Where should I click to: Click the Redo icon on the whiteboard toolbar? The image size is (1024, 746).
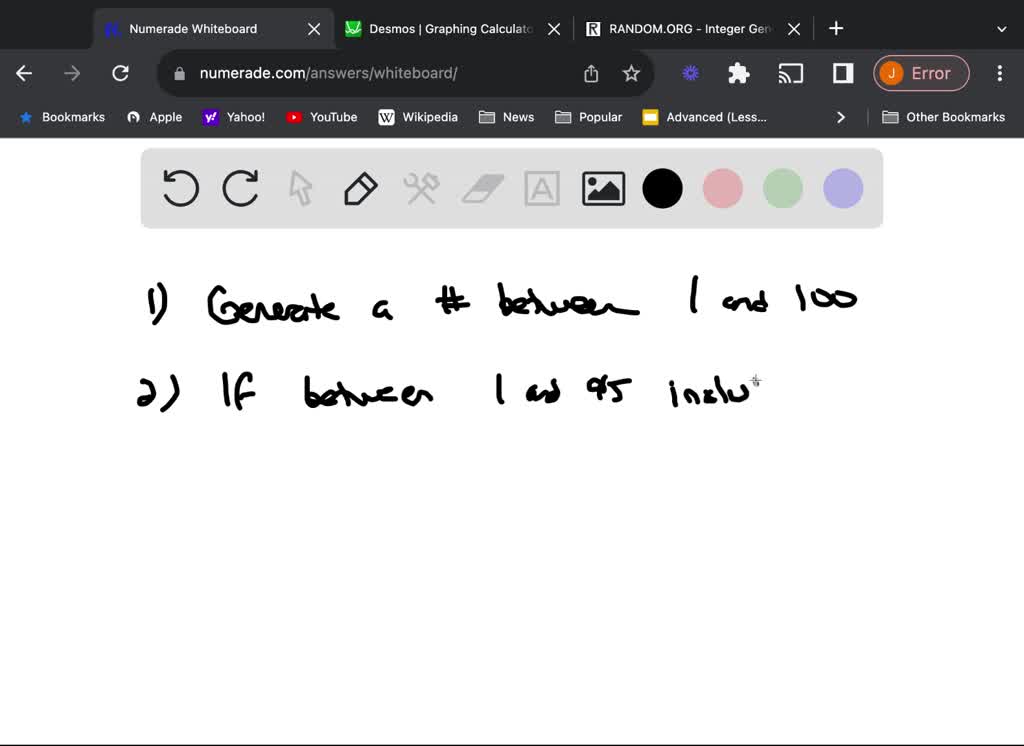240,188
